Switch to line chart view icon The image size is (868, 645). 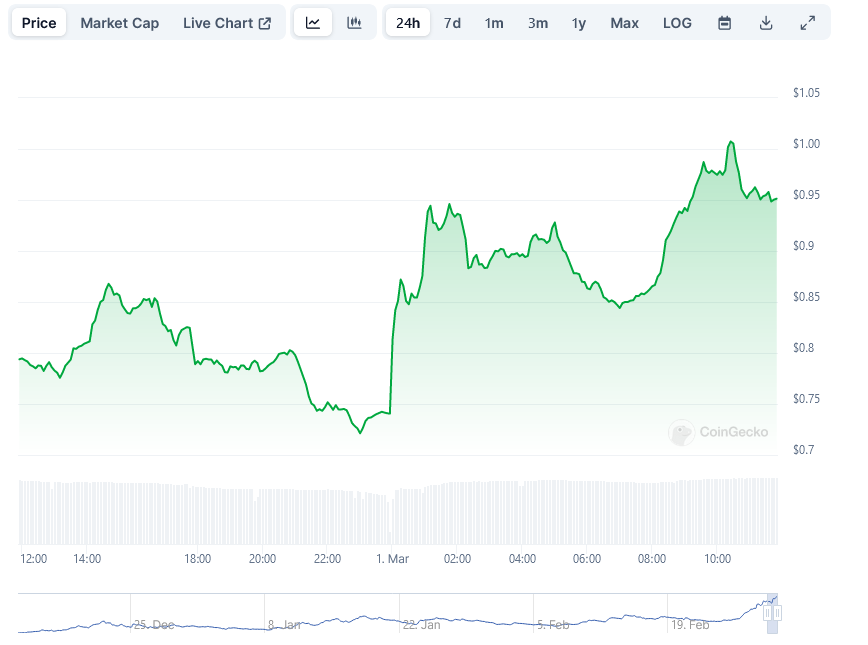(313, 23)
